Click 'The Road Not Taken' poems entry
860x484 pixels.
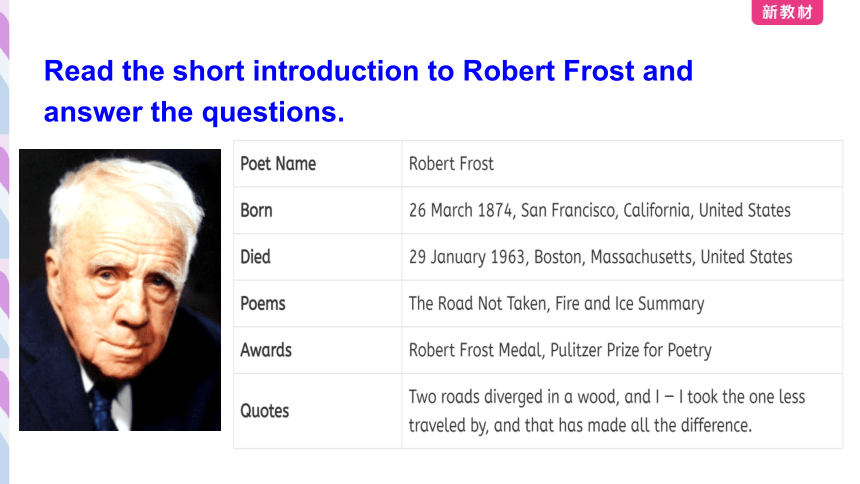click(x=477, y=303)
